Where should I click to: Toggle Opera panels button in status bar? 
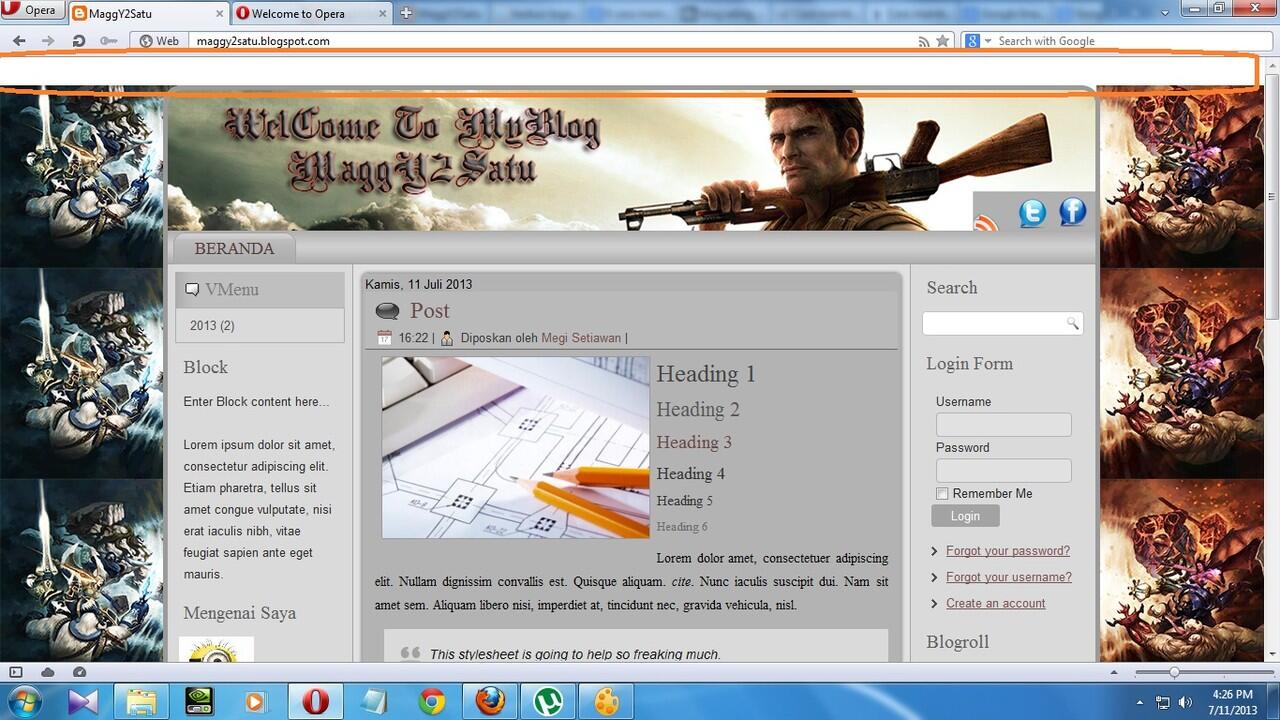click(15, 672)
